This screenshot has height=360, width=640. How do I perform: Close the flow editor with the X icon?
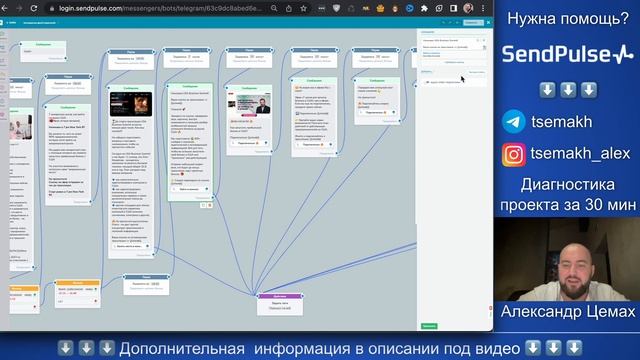pyautogui.click(x=488, y=22)
